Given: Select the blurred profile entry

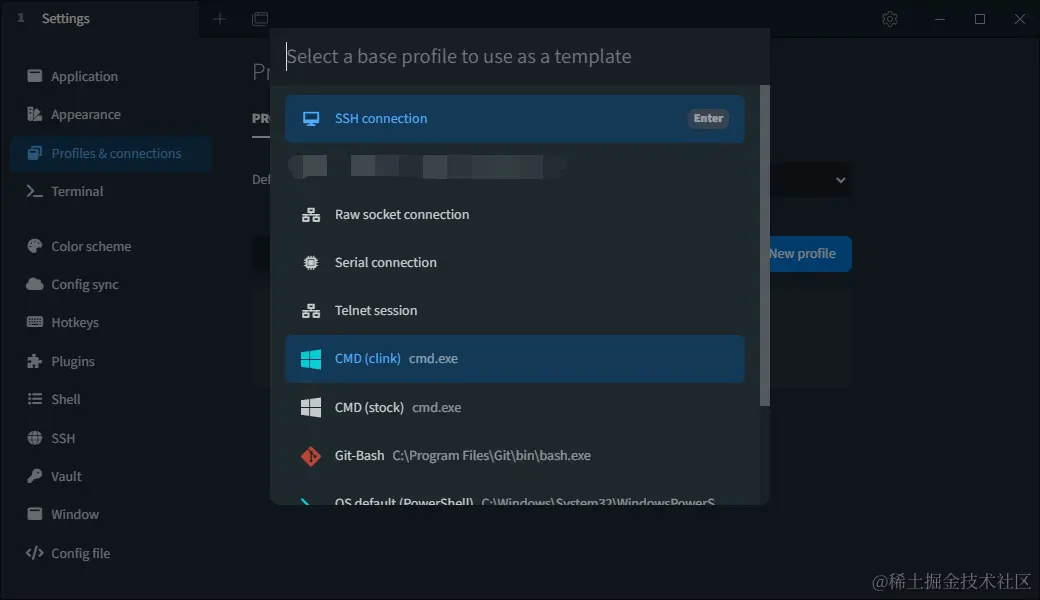Looking at the screenshot, I should click(428, 166).
